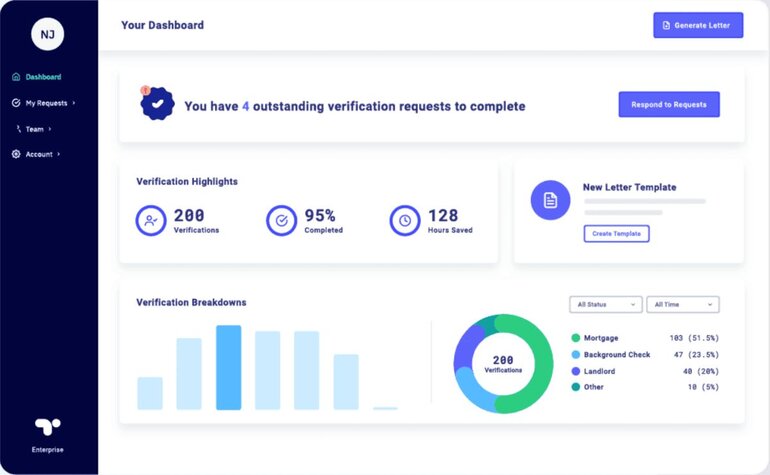
Task: Open the All Time dropdown
Action: click(683, 305)
